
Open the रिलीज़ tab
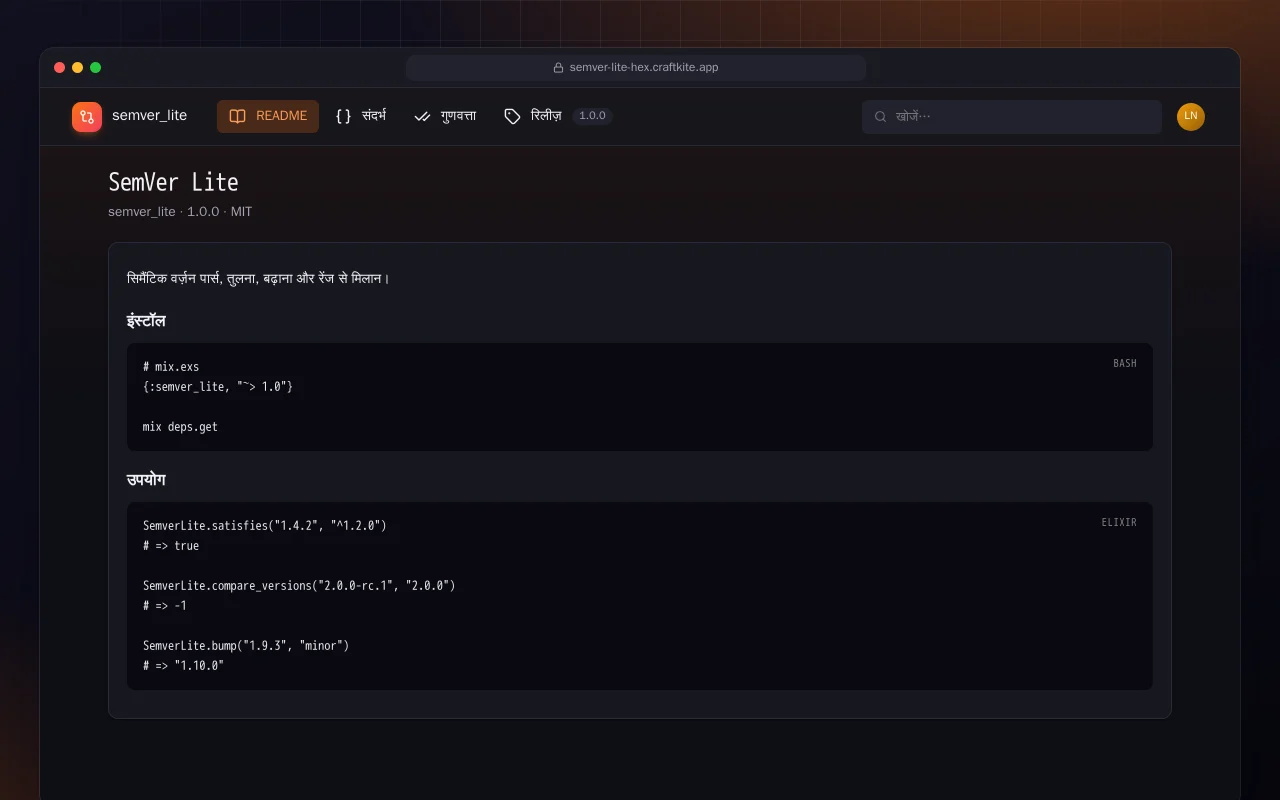(x=558, y=116)
